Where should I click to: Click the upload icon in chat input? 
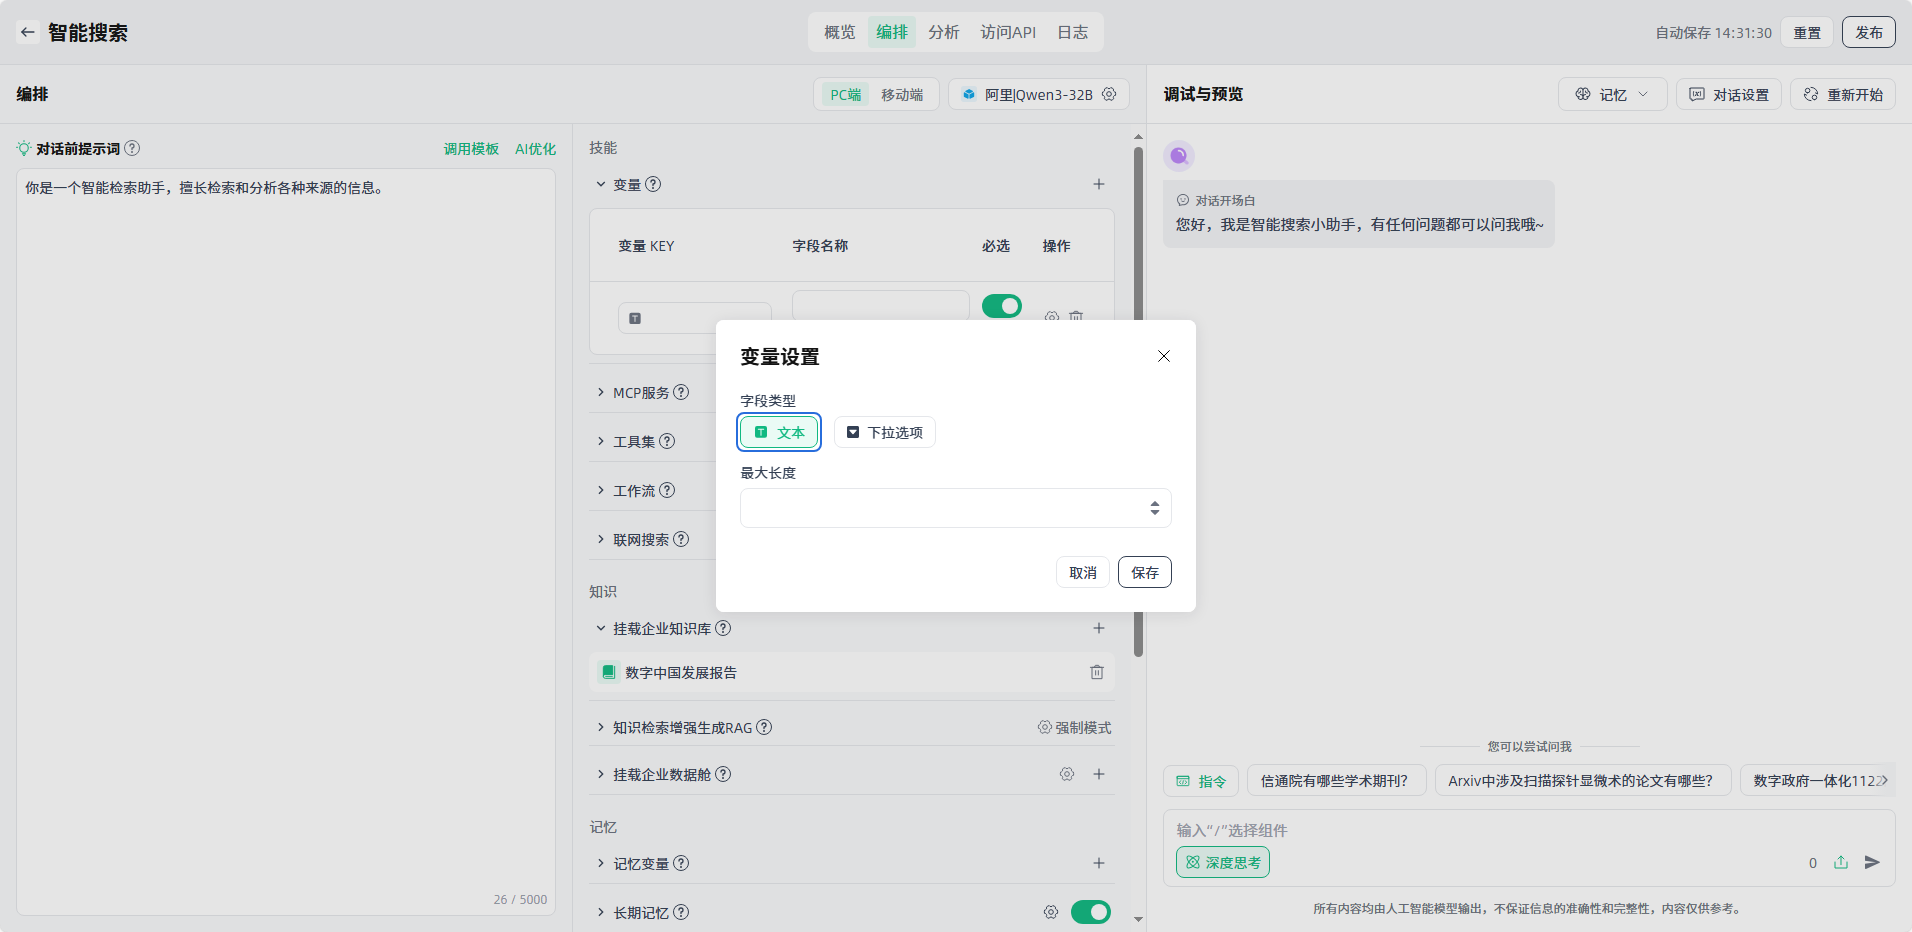(x=1841, y=862)
